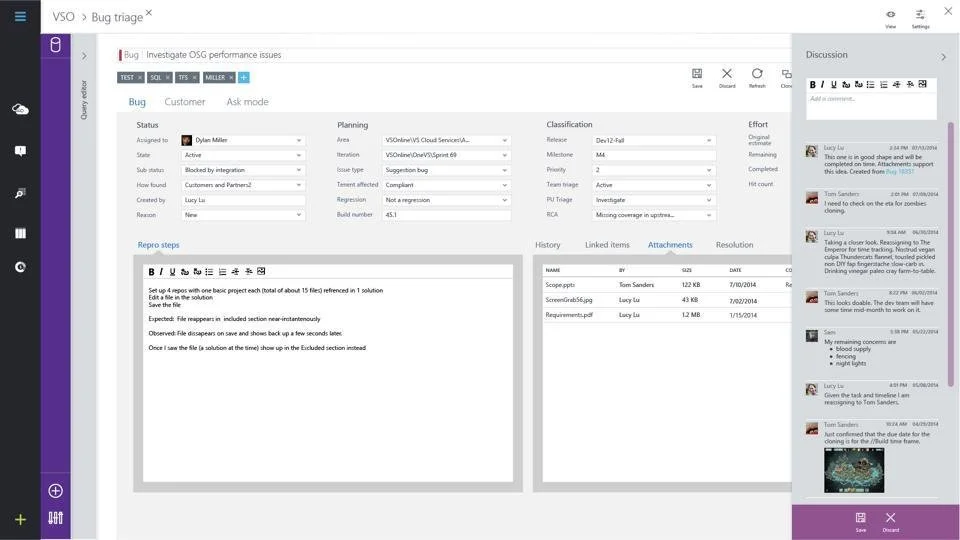960x540 pixels.
Task: Open the History tab
Action: (547, 245)
